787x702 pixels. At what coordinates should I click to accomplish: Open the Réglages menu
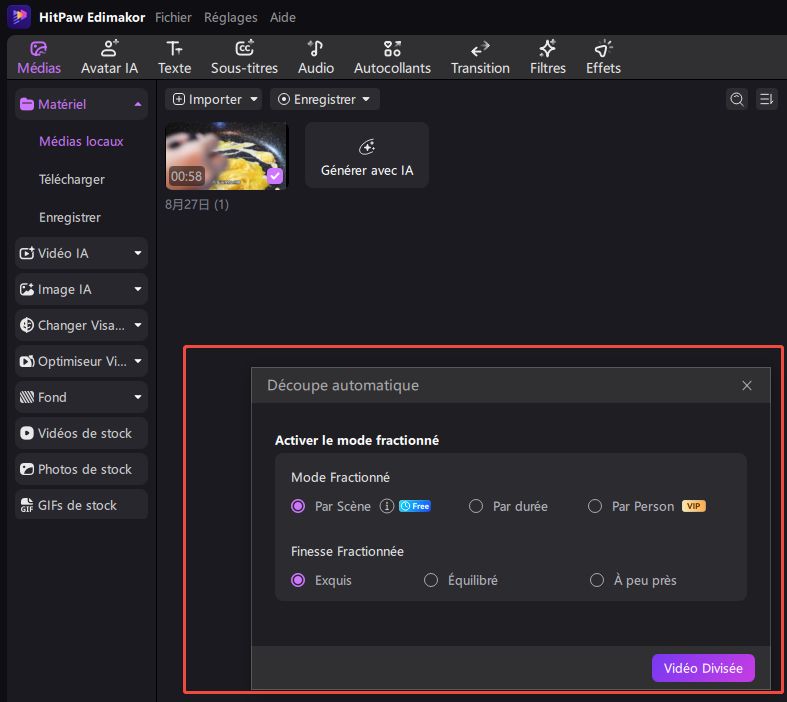pyautogui.click(x=230, y=18)
